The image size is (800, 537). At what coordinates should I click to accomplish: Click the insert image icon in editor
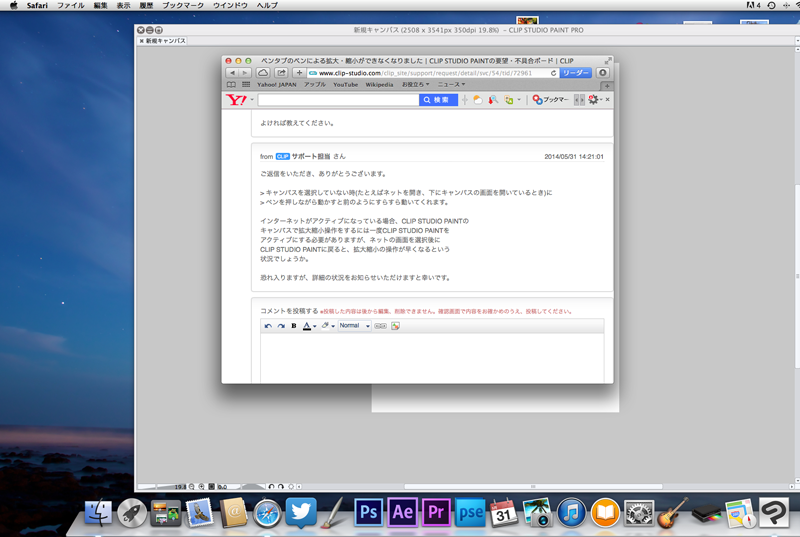point(395,326)
